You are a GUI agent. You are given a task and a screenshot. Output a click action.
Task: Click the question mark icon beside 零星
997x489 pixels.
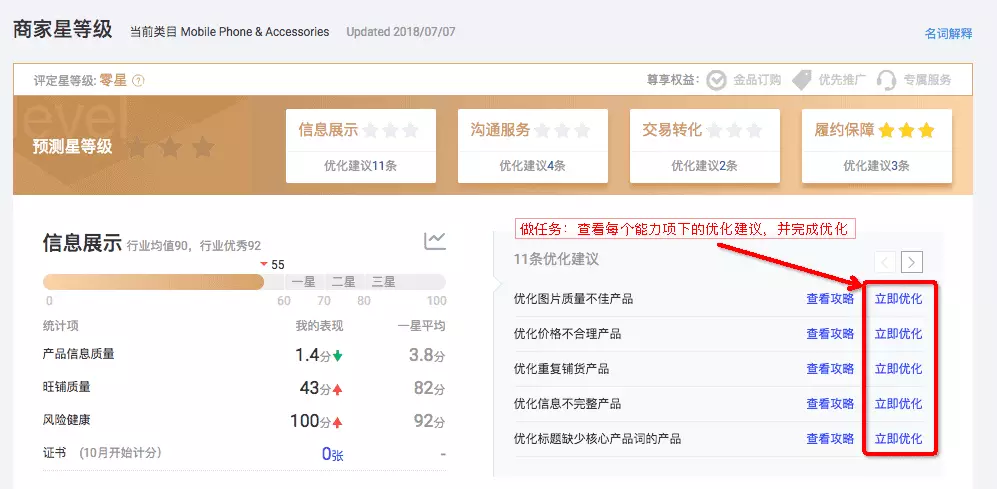coord(138,81)
